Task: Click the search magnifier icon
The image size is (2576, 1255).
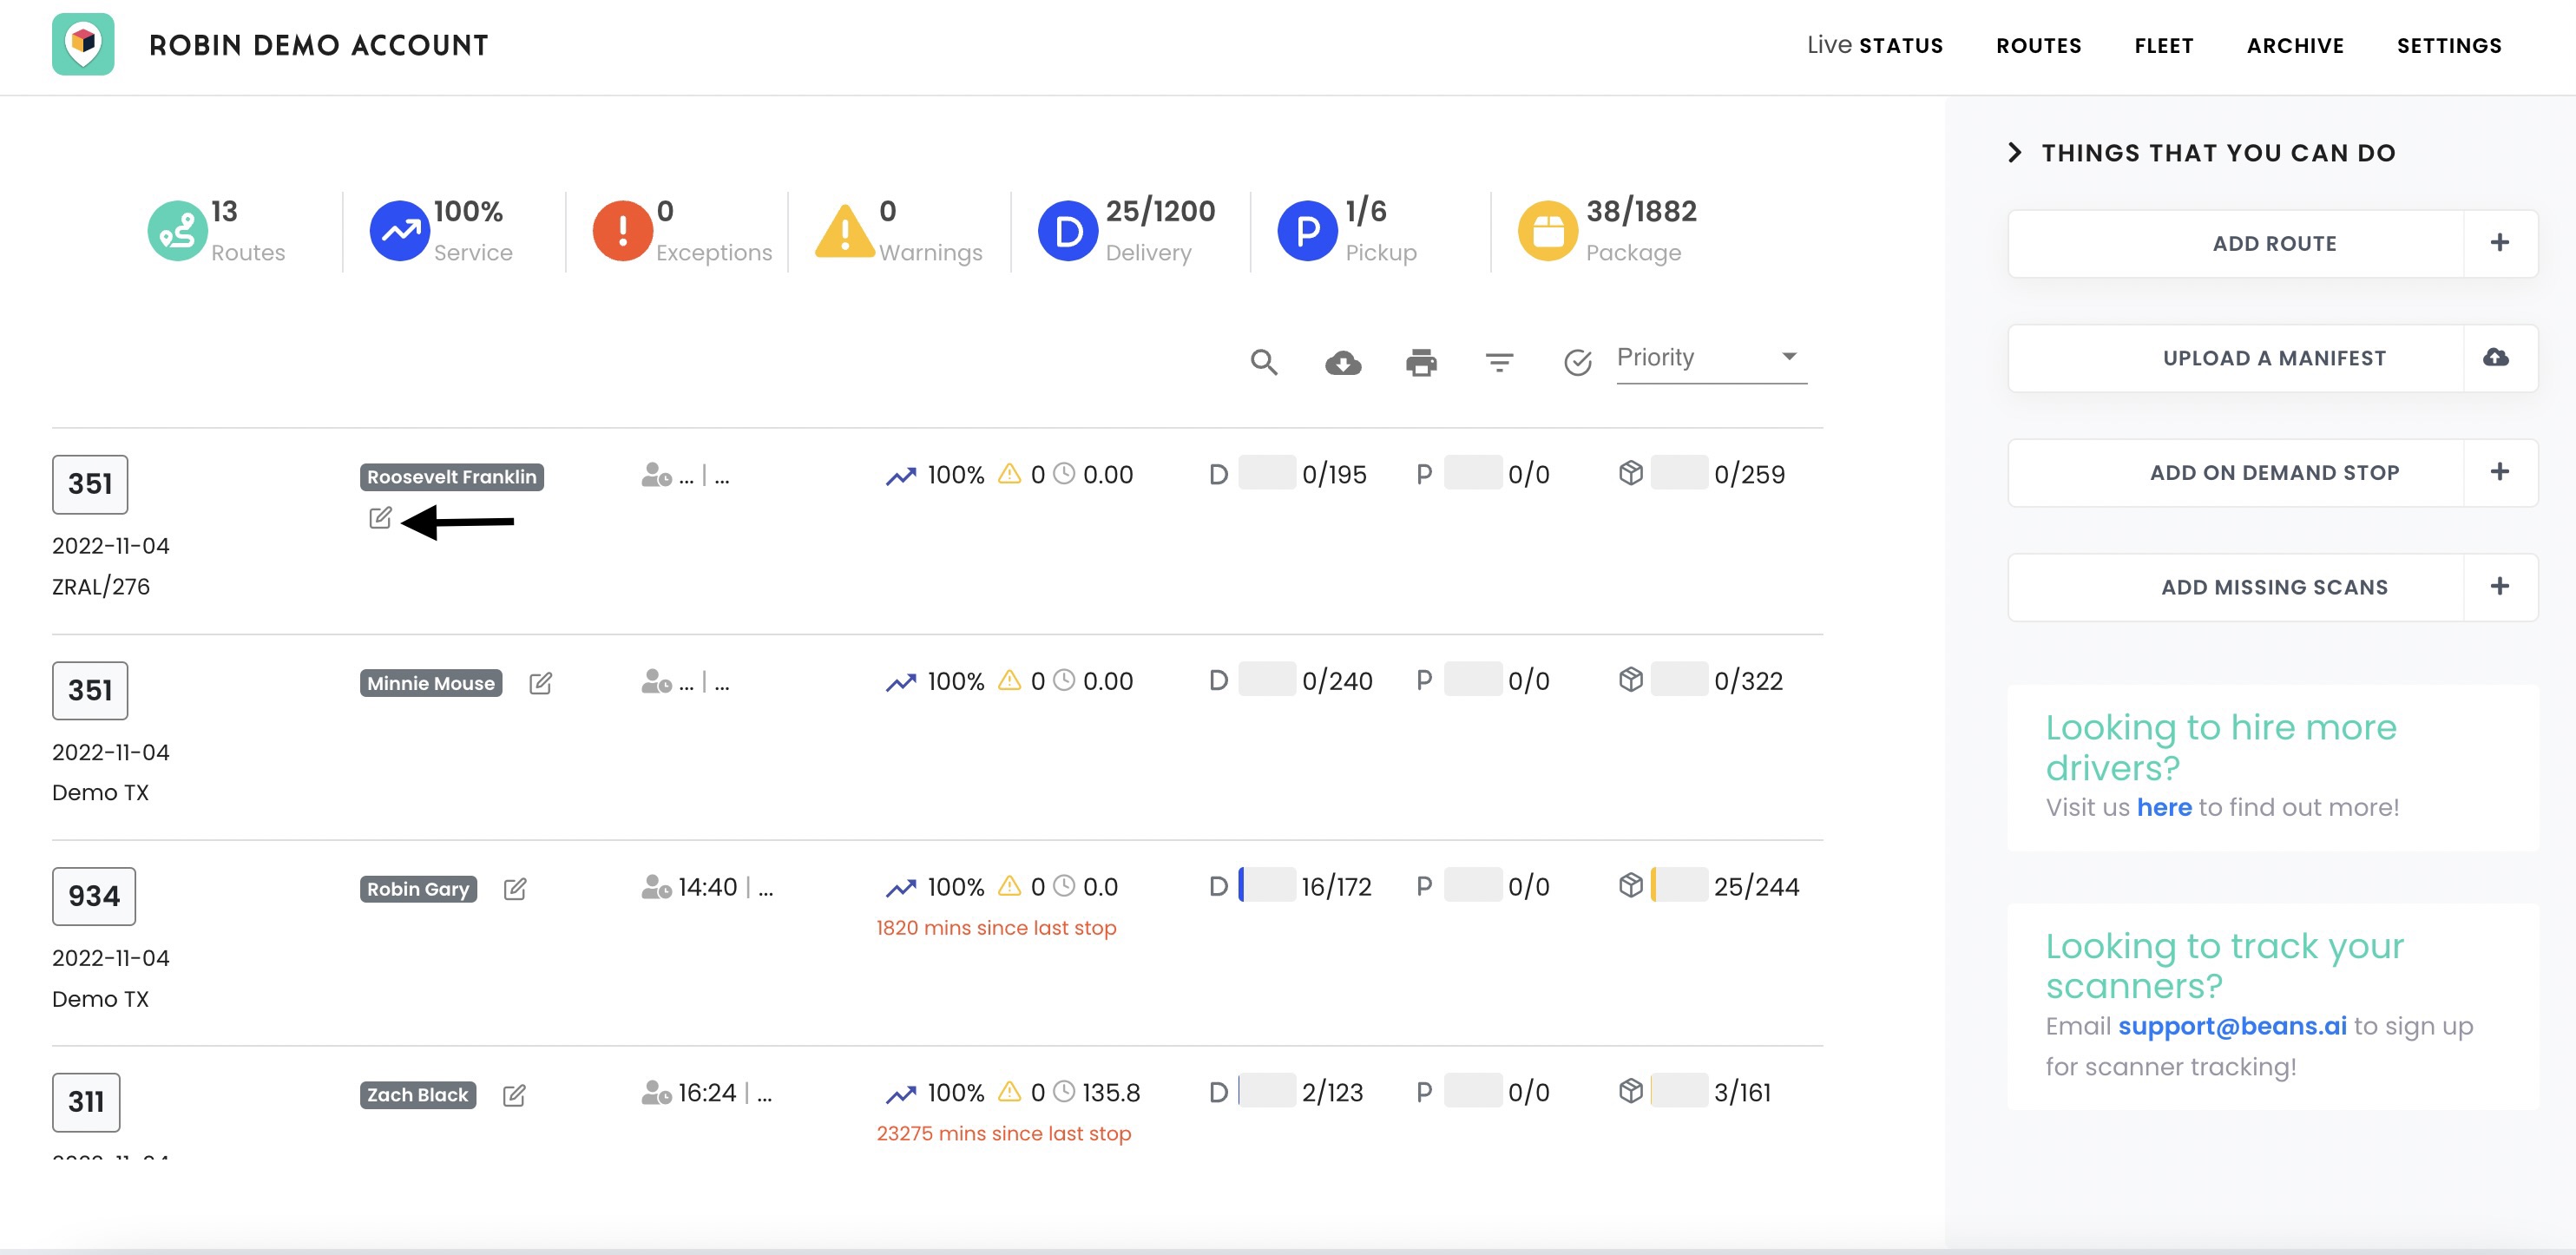Action: pos(1264,362)
